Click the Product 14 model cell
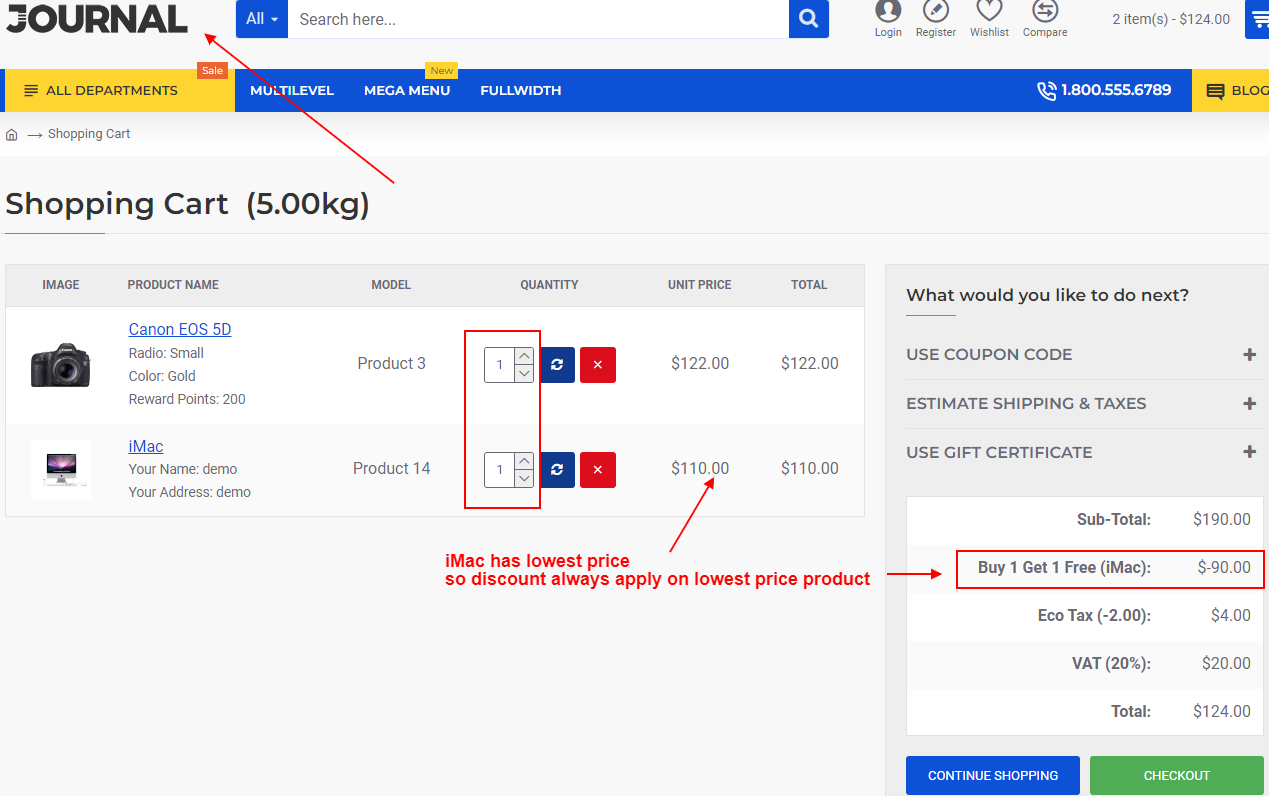 (392, 469)
